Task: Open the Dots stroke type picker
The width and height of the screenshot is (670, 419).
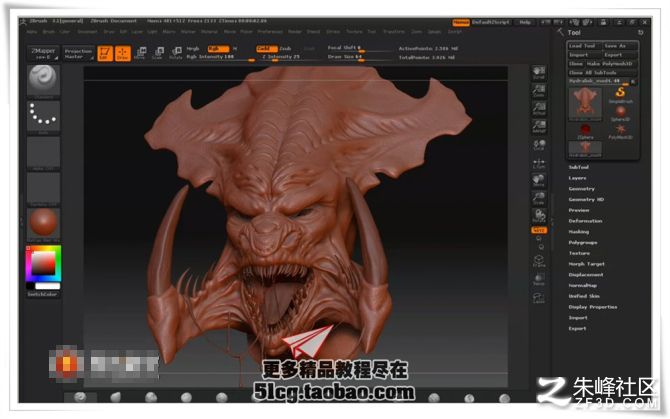Action: pos(43,117)
